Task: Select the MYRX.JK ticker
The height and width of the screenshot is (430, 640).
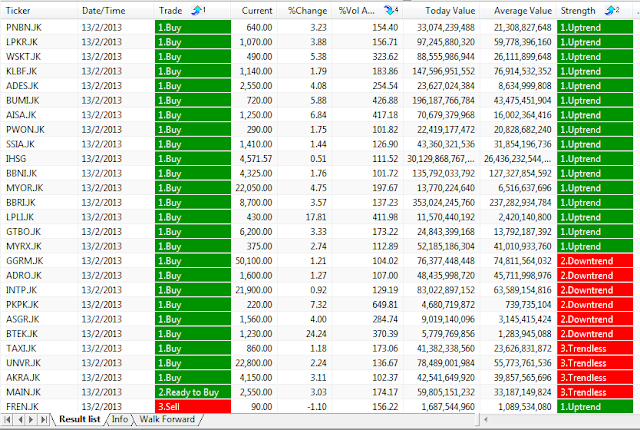Action: 24,246
